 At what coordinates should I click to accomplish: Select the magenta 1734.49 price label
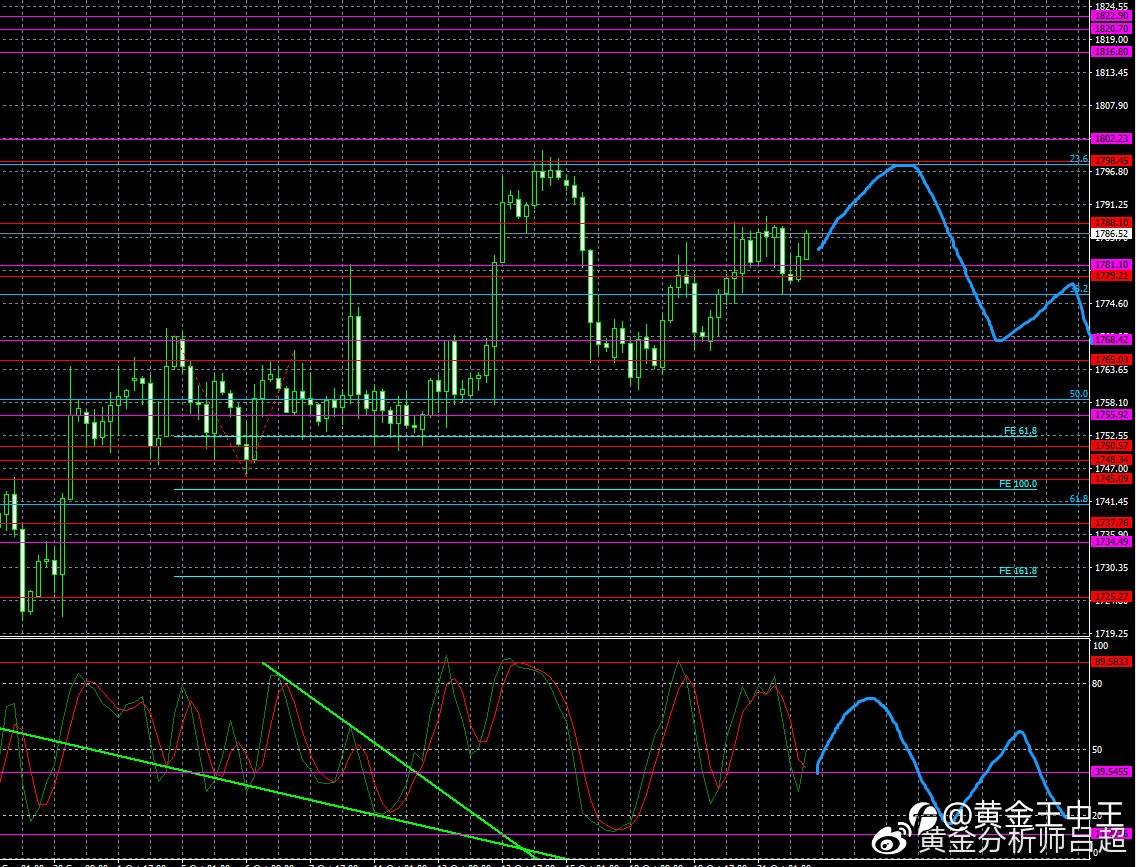[1111, 542]
